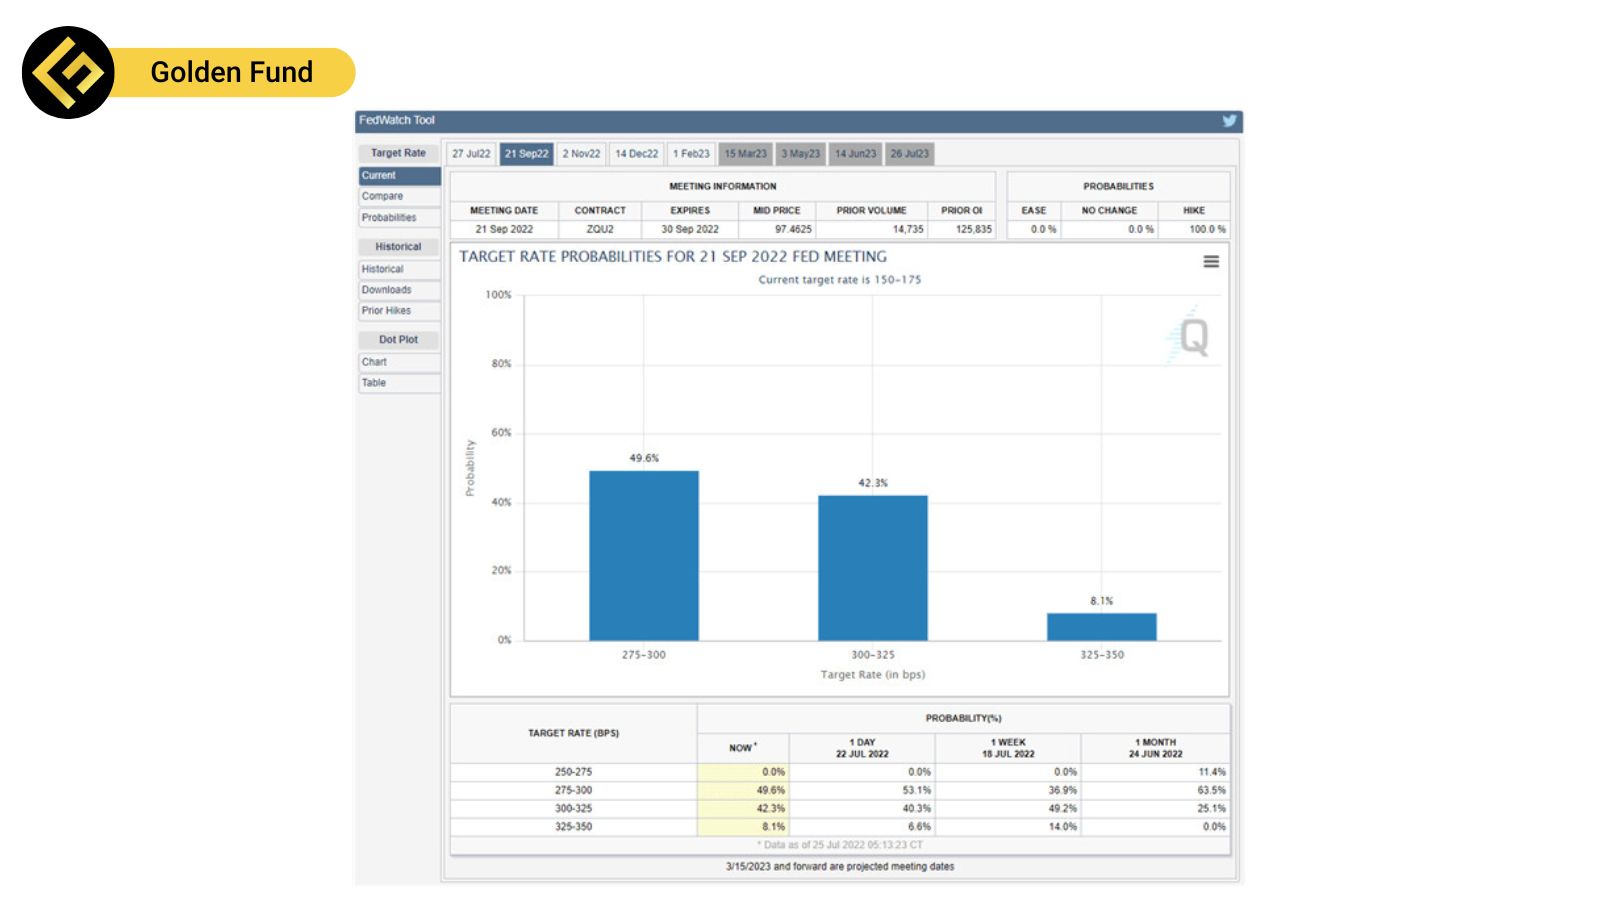Open Current under Target Rate
Screen dimensions: 1600x900
(399, 176)
